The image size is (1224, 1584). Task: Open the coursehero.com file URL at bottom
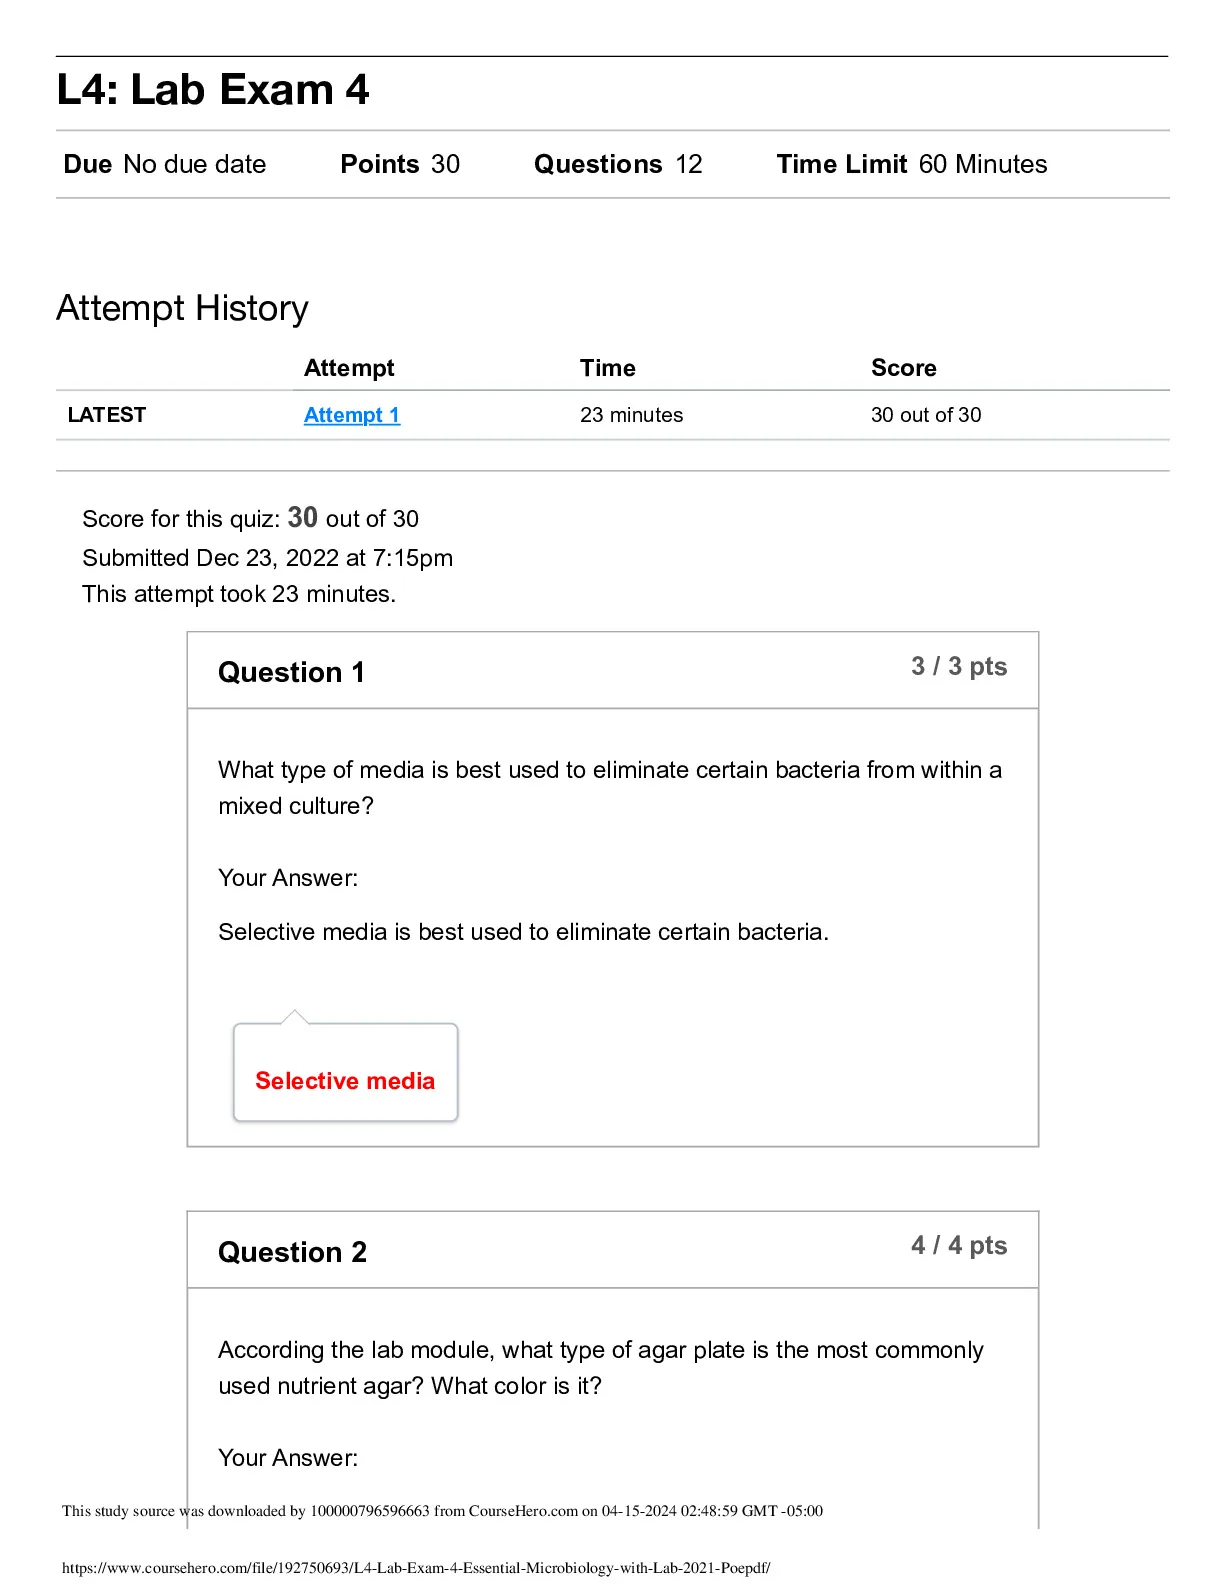(x=416, y=1568)
